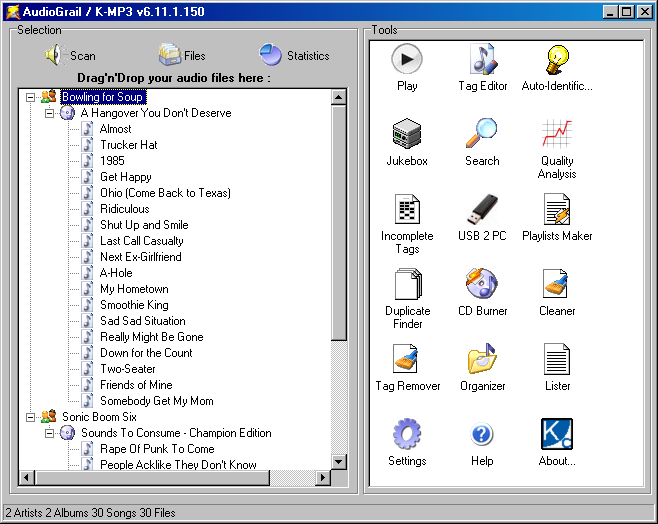The width and height of the screenshot is (658, 524).
Task: Open the Auto-Identification lightbulb tool
Action: click(x=557, y=67)
